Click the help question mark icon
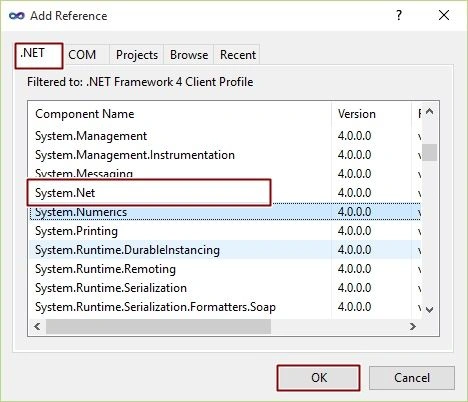 pos(399,15)
